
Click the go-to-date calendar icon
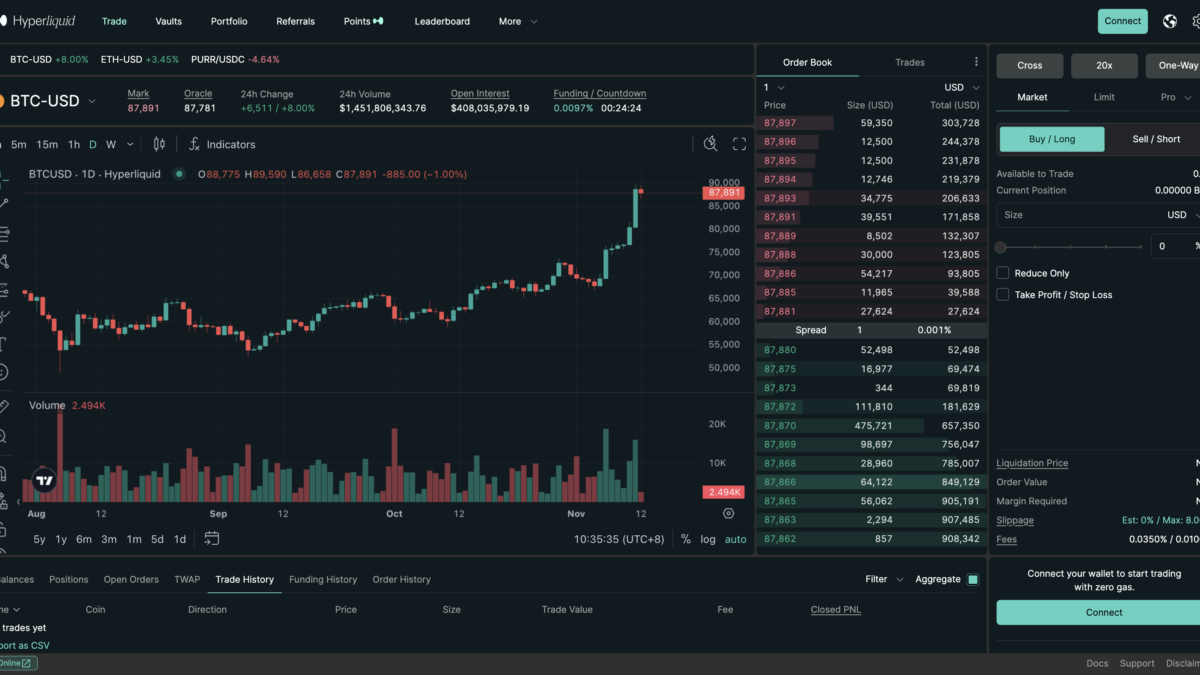point(212,538)
